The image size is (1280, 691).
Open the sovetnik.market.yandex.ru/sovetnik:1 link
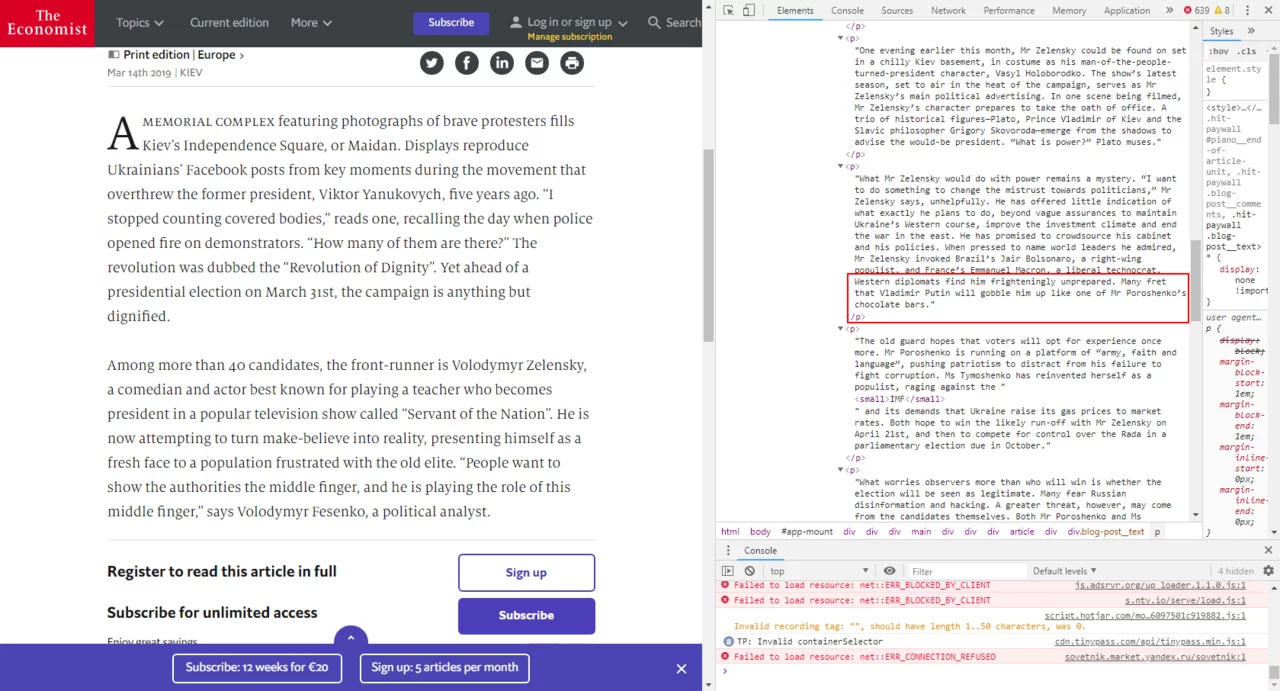(x=1155, y=657)
